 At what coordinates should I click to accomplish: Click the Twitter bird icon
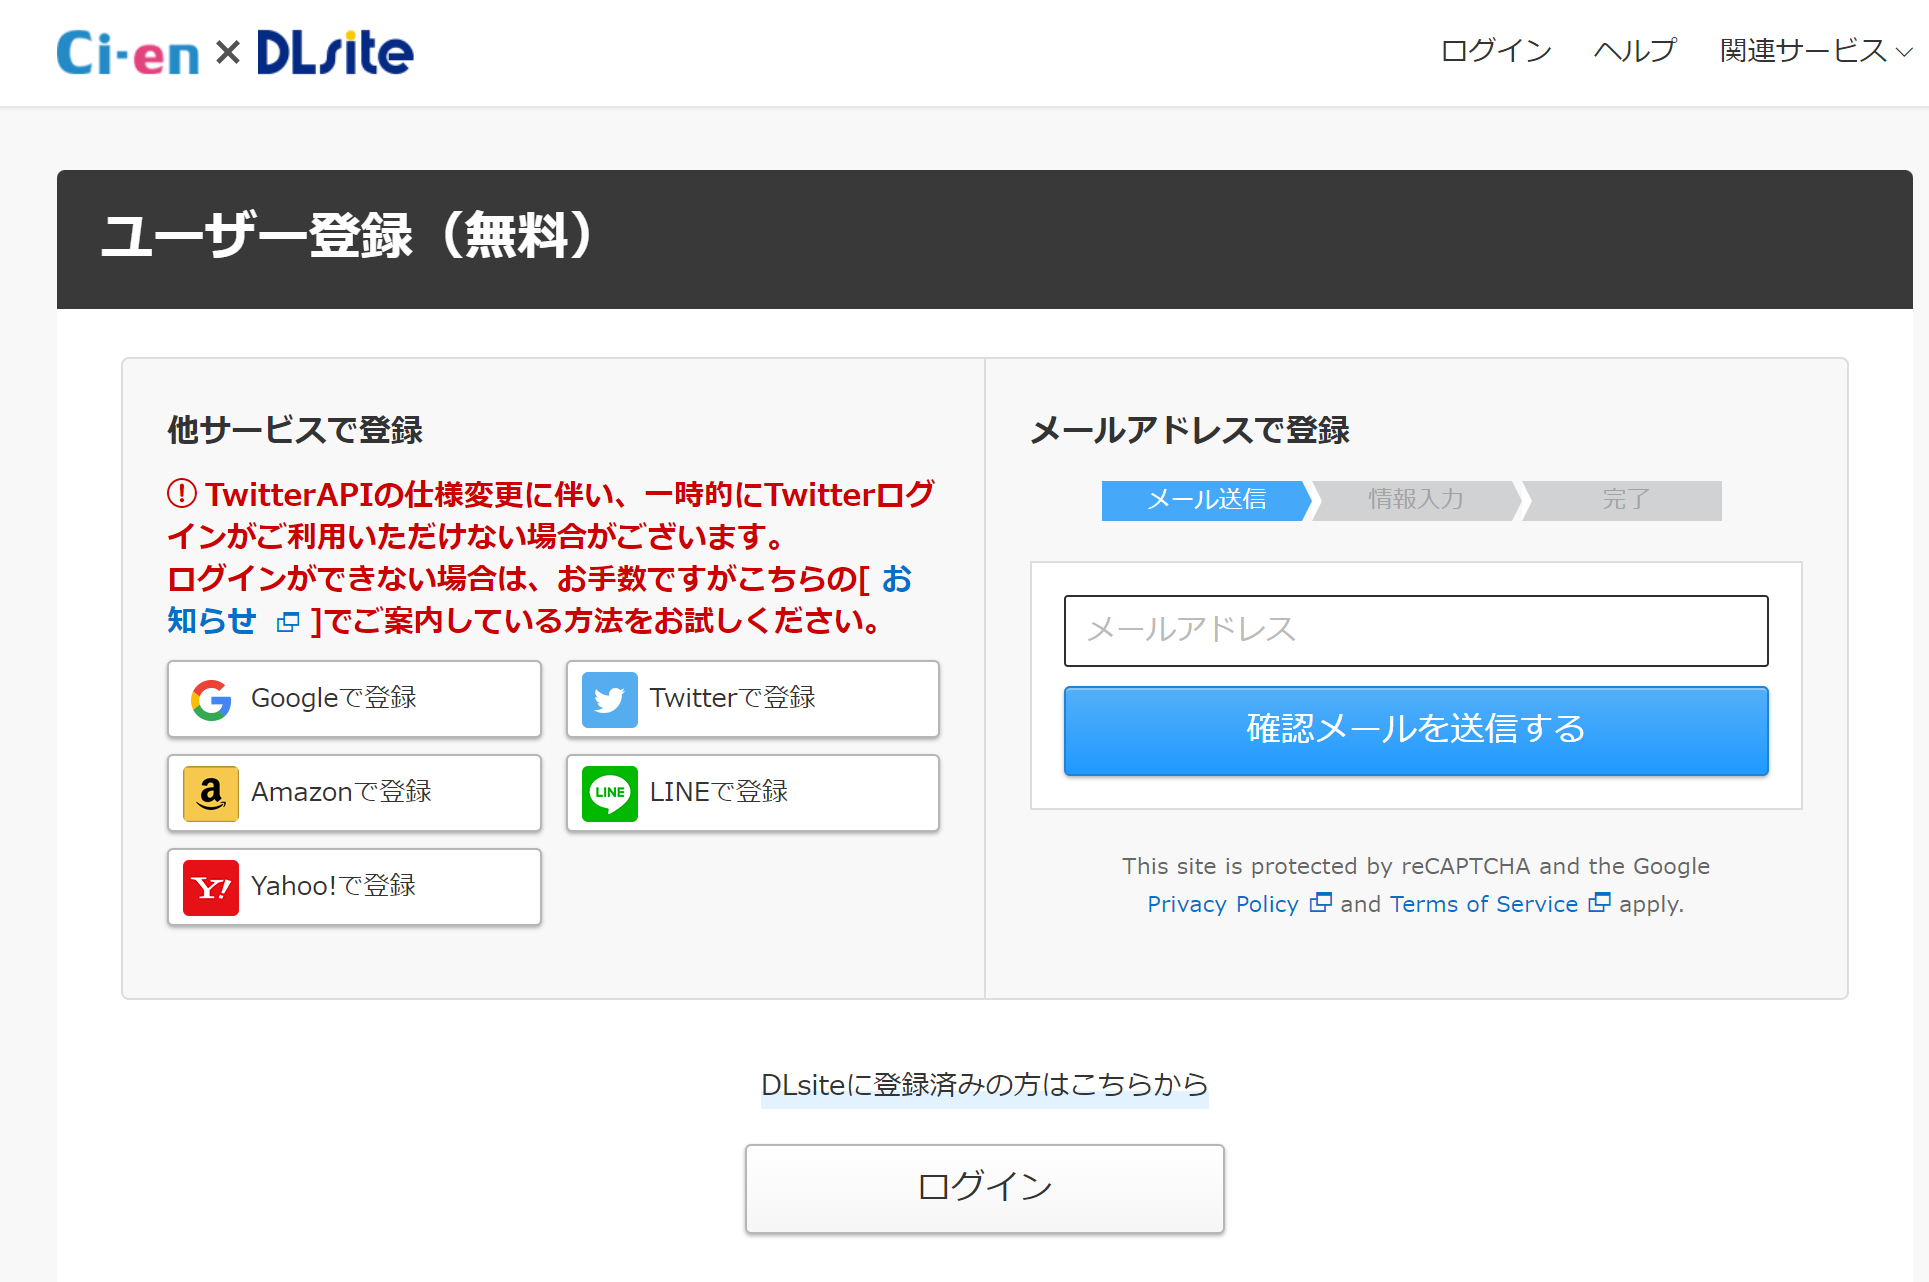pos(609,699)
